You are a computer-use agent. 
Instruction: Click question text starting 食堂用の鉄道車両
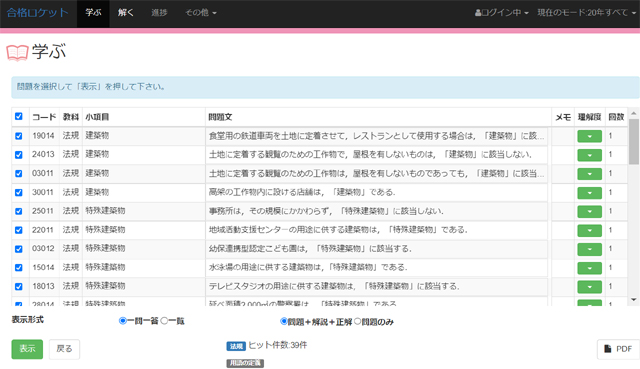click(x=376, y=136)
